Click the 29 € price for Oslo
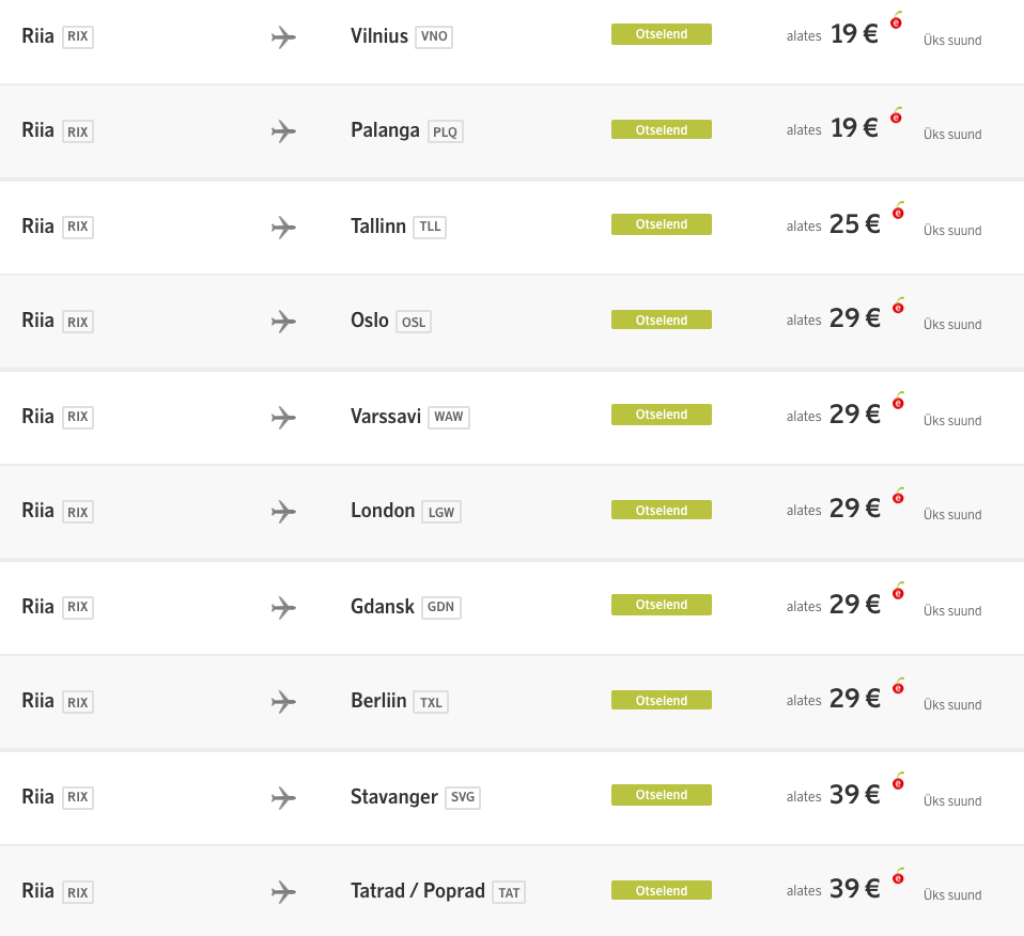Viewport: 1024px width, 936px height. 854,319
